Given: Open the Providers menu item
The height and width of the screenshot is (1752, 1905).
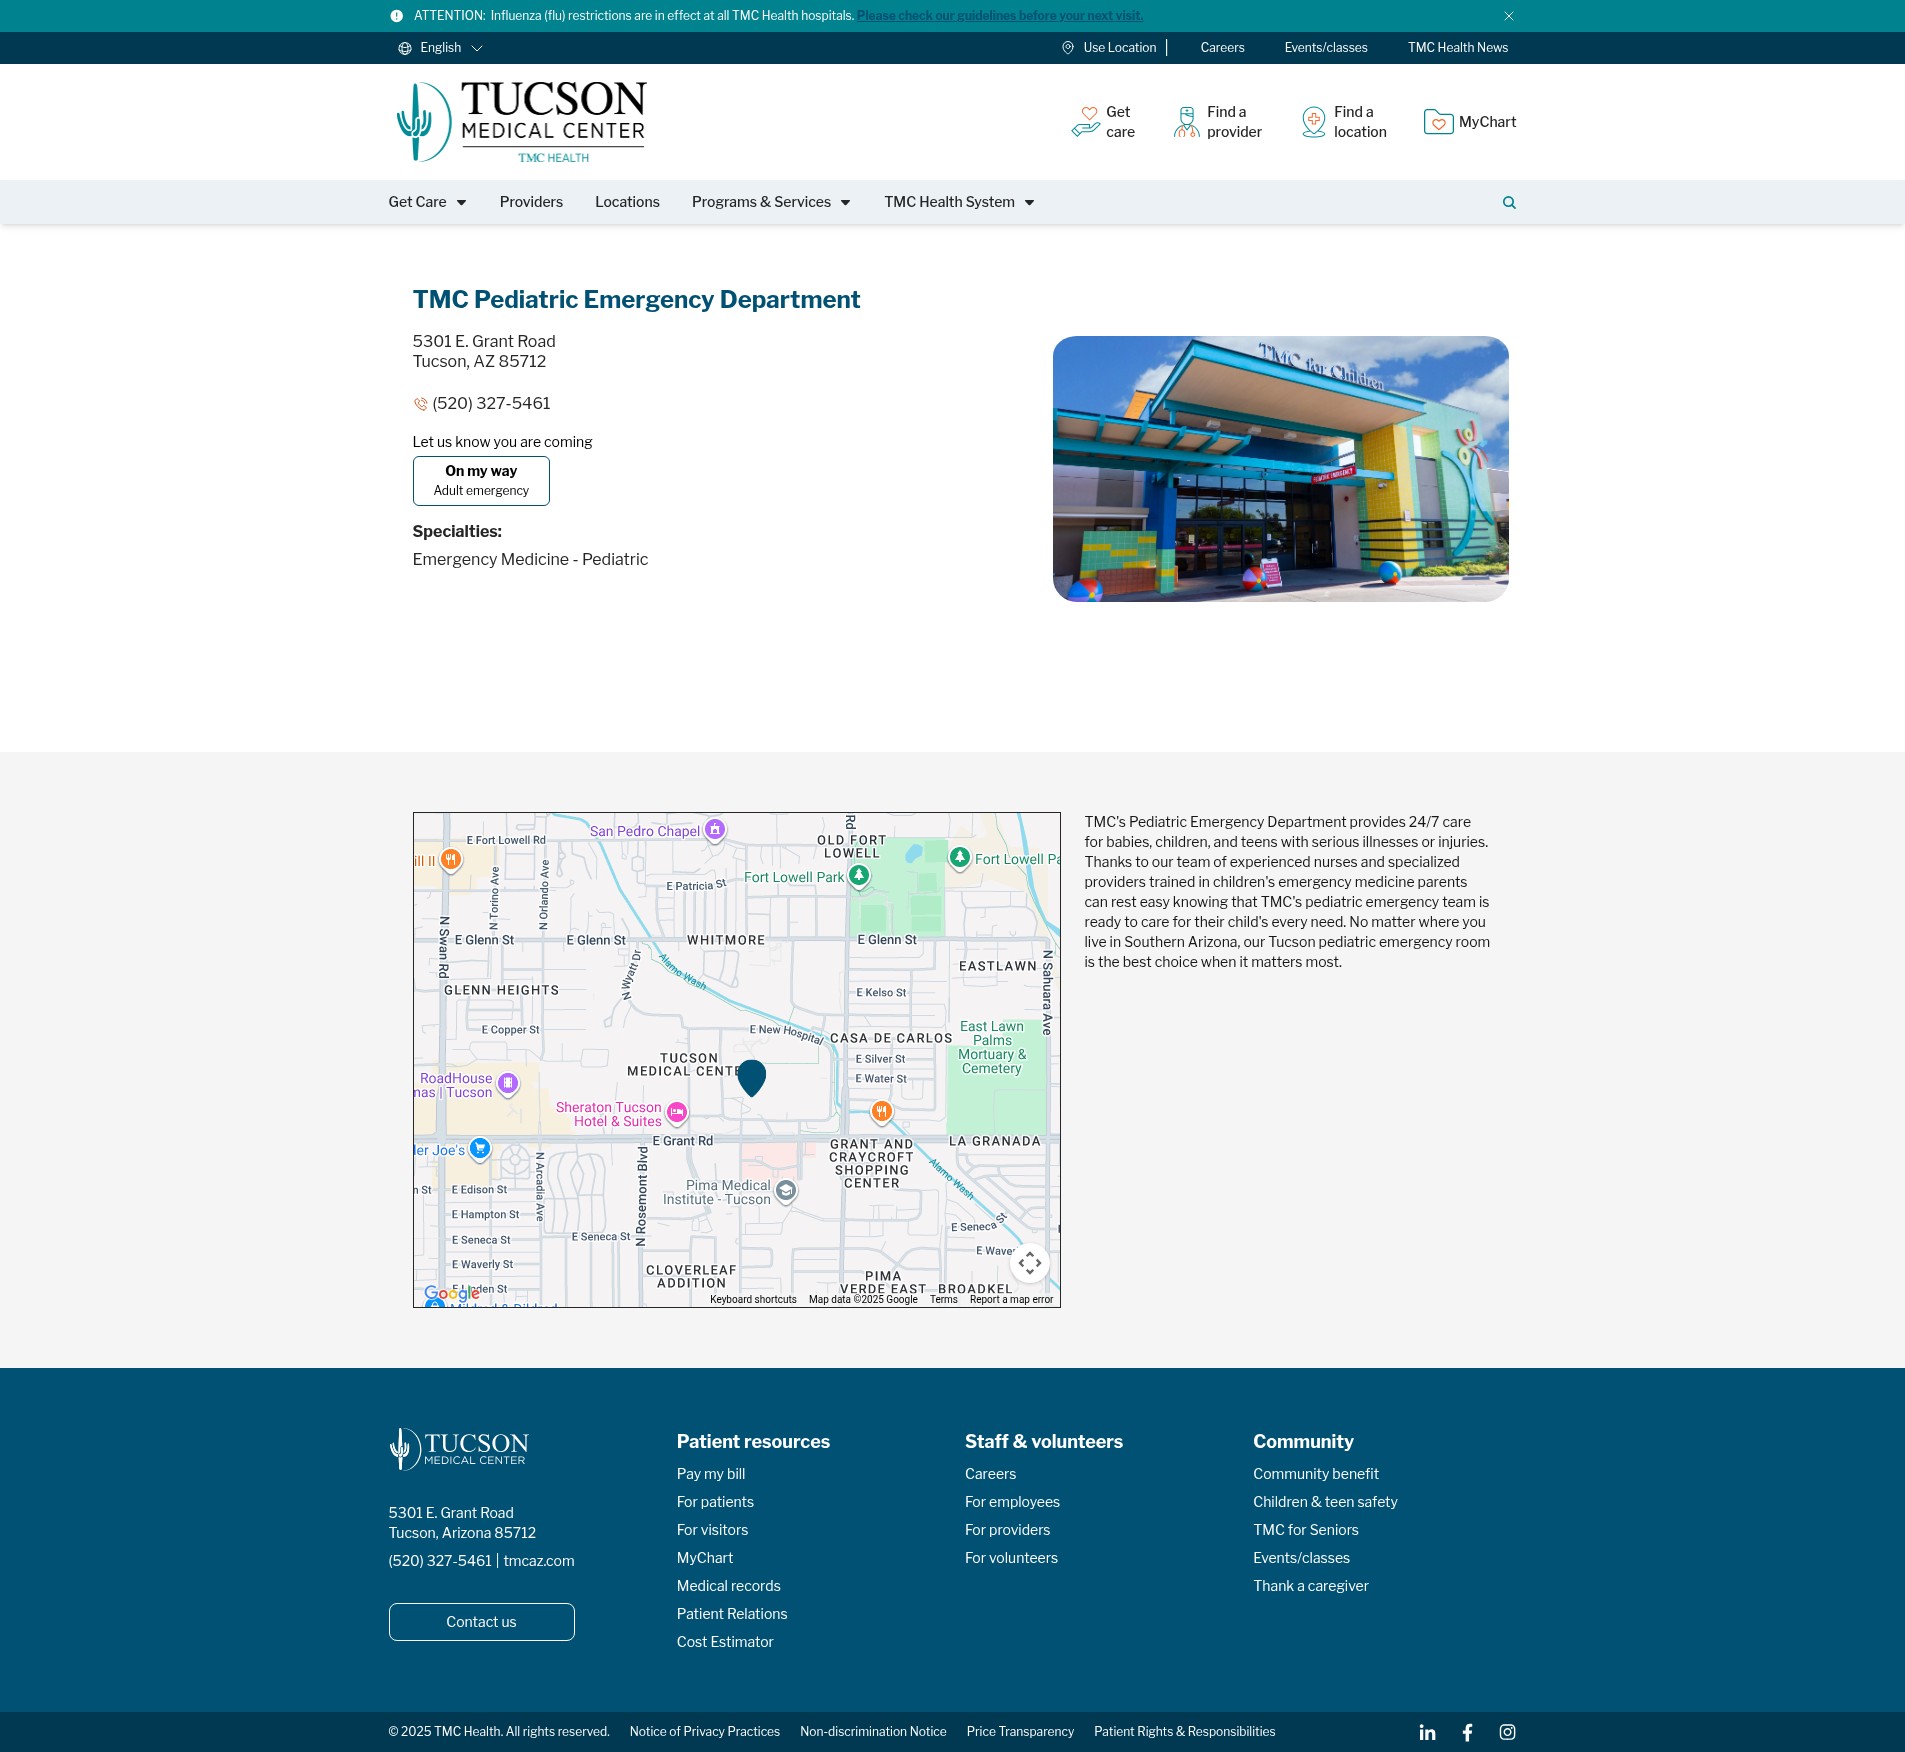Looking at the screenshot, I should 531,202.
